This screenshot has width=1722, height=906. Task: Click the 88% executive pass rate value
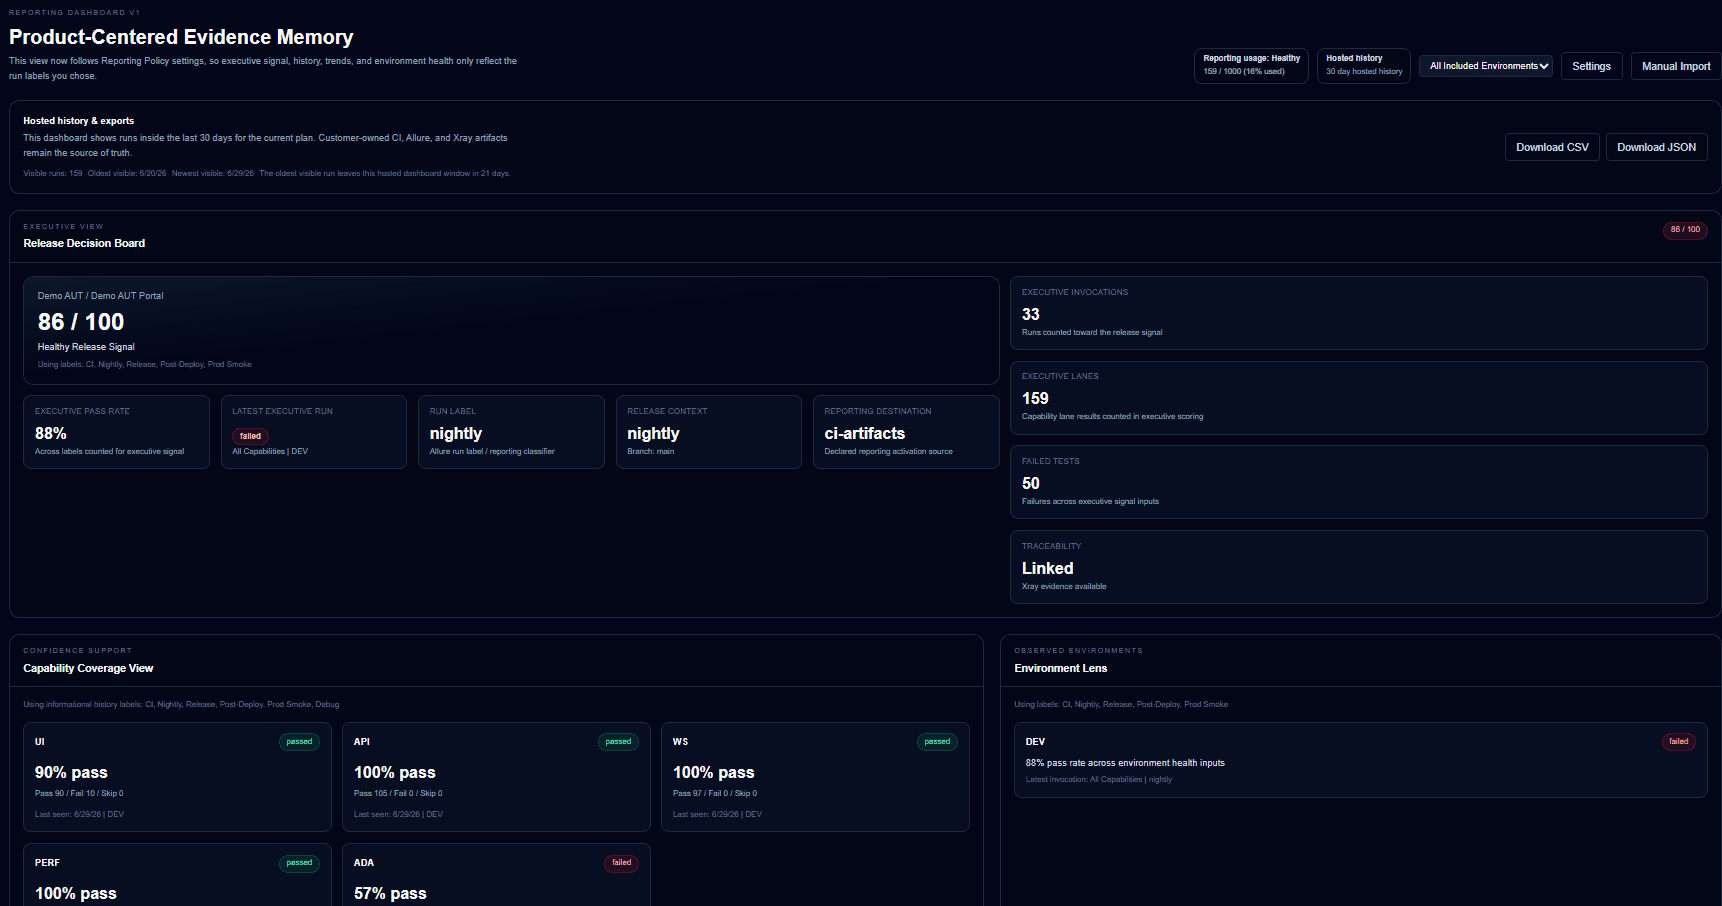(x=51, y=433)
